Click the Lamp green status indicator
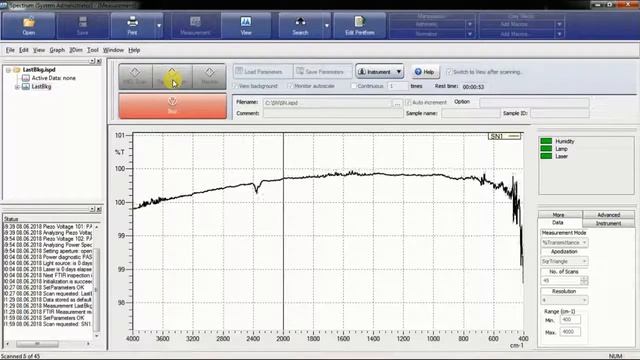 coord(546,149)
